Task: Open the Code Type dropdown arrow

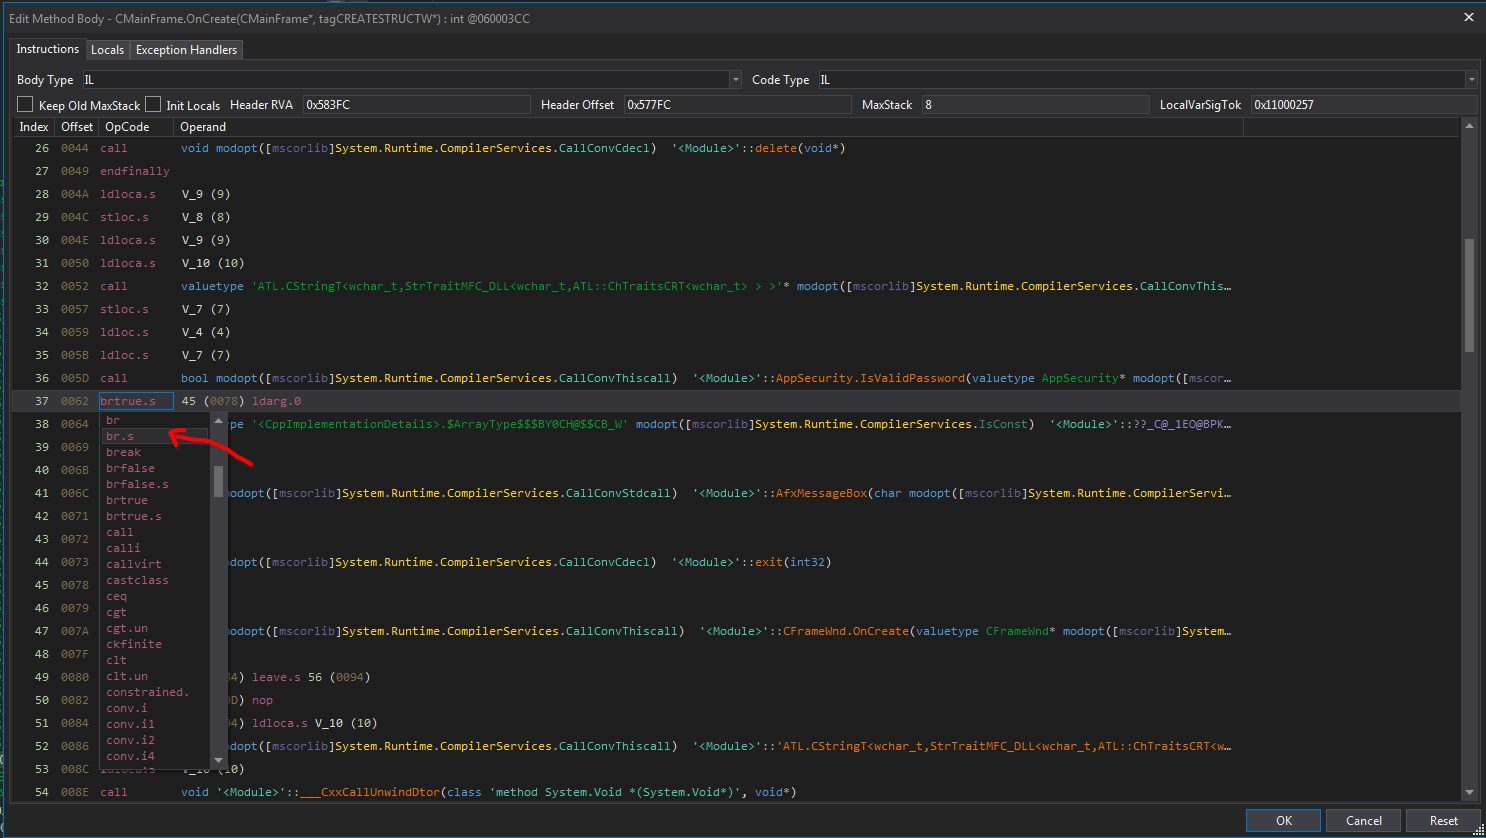Action: point(1471,80)
